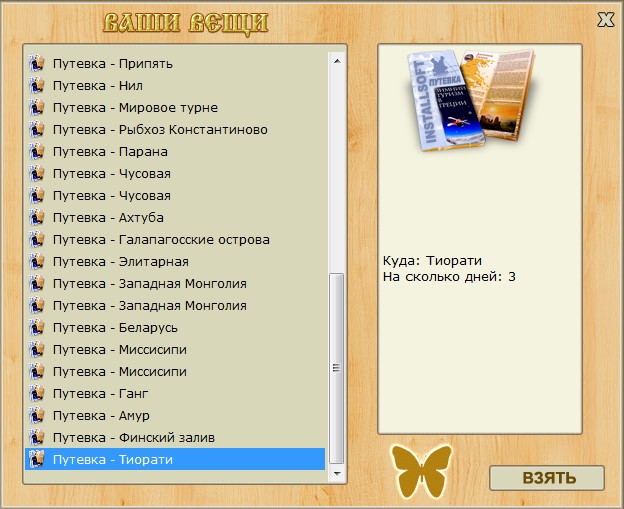This screenshot has width=624, height=509.
Task: Click the list scrollbar down arrow
Action: (x=337, y=474)
